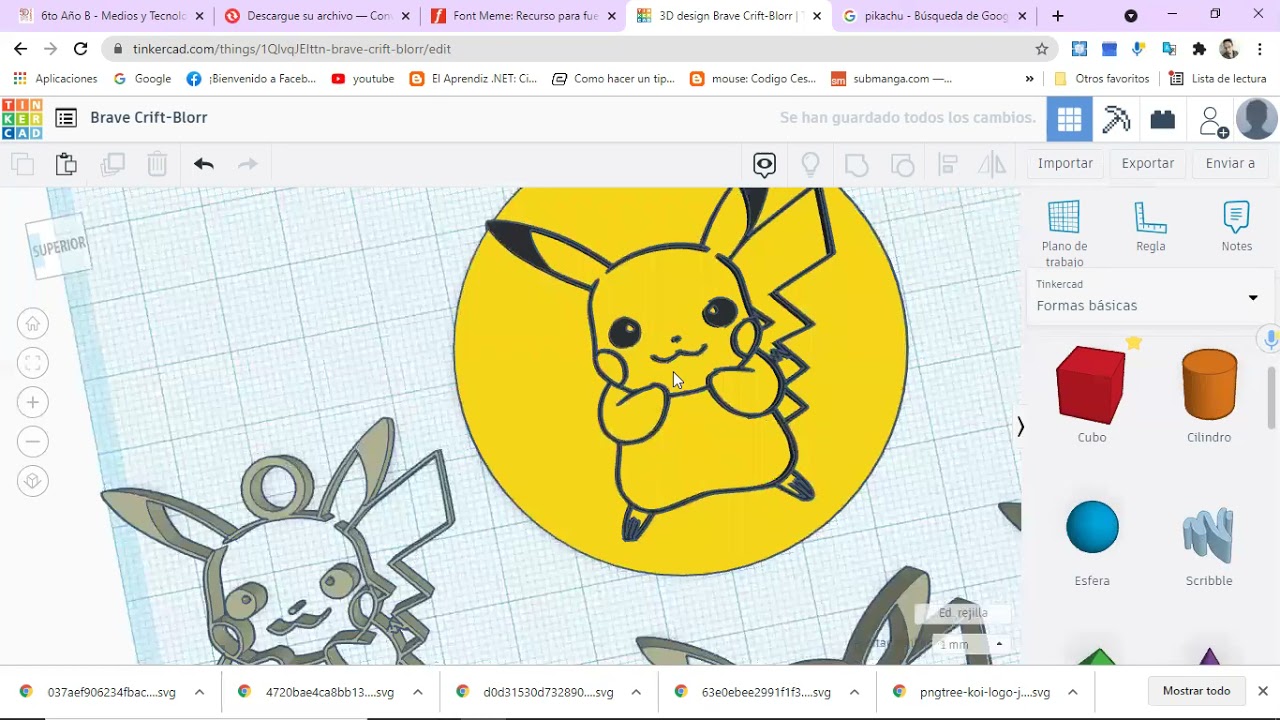1280x720 pixels.
Task: Switch to the pikachu Google search tab
Action: 935,16
